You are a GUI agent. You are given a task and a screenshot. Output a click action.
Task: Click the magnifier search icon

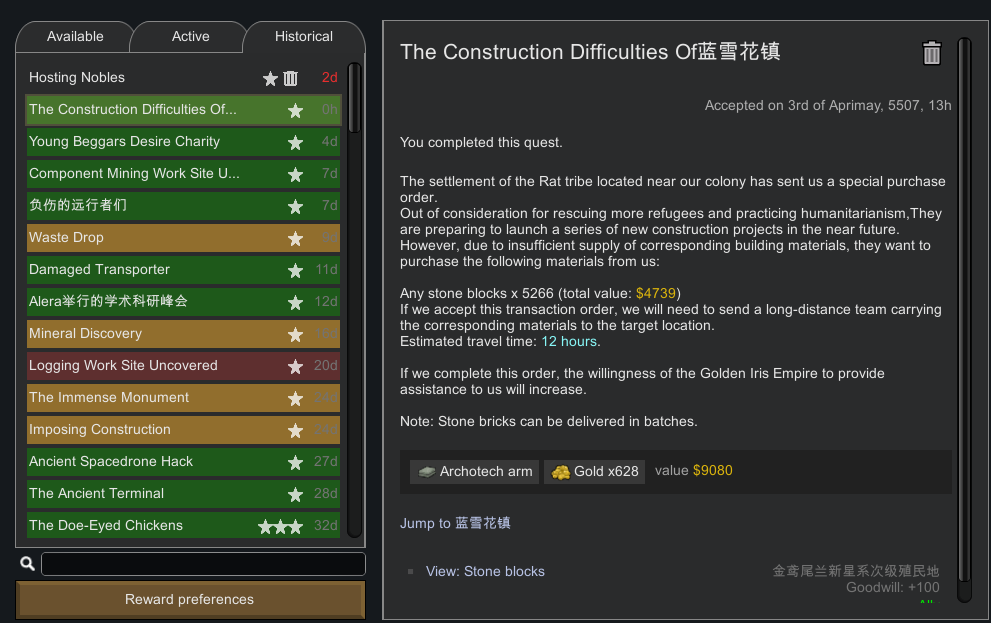27,563
